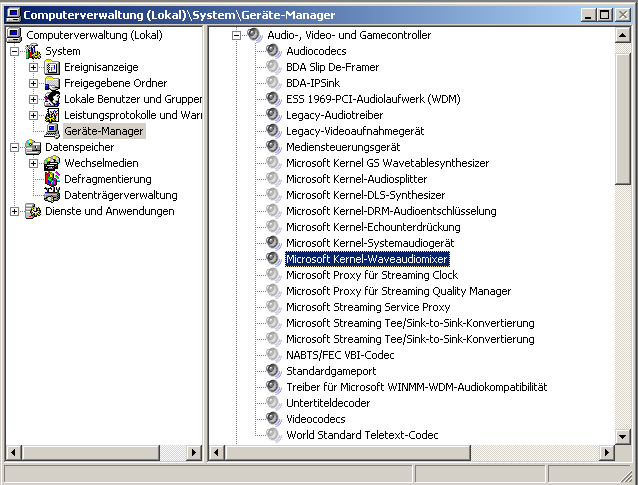Click the right pane scroll-down arrow
Screen dimensions: 638x485
(x=623, y=437)
